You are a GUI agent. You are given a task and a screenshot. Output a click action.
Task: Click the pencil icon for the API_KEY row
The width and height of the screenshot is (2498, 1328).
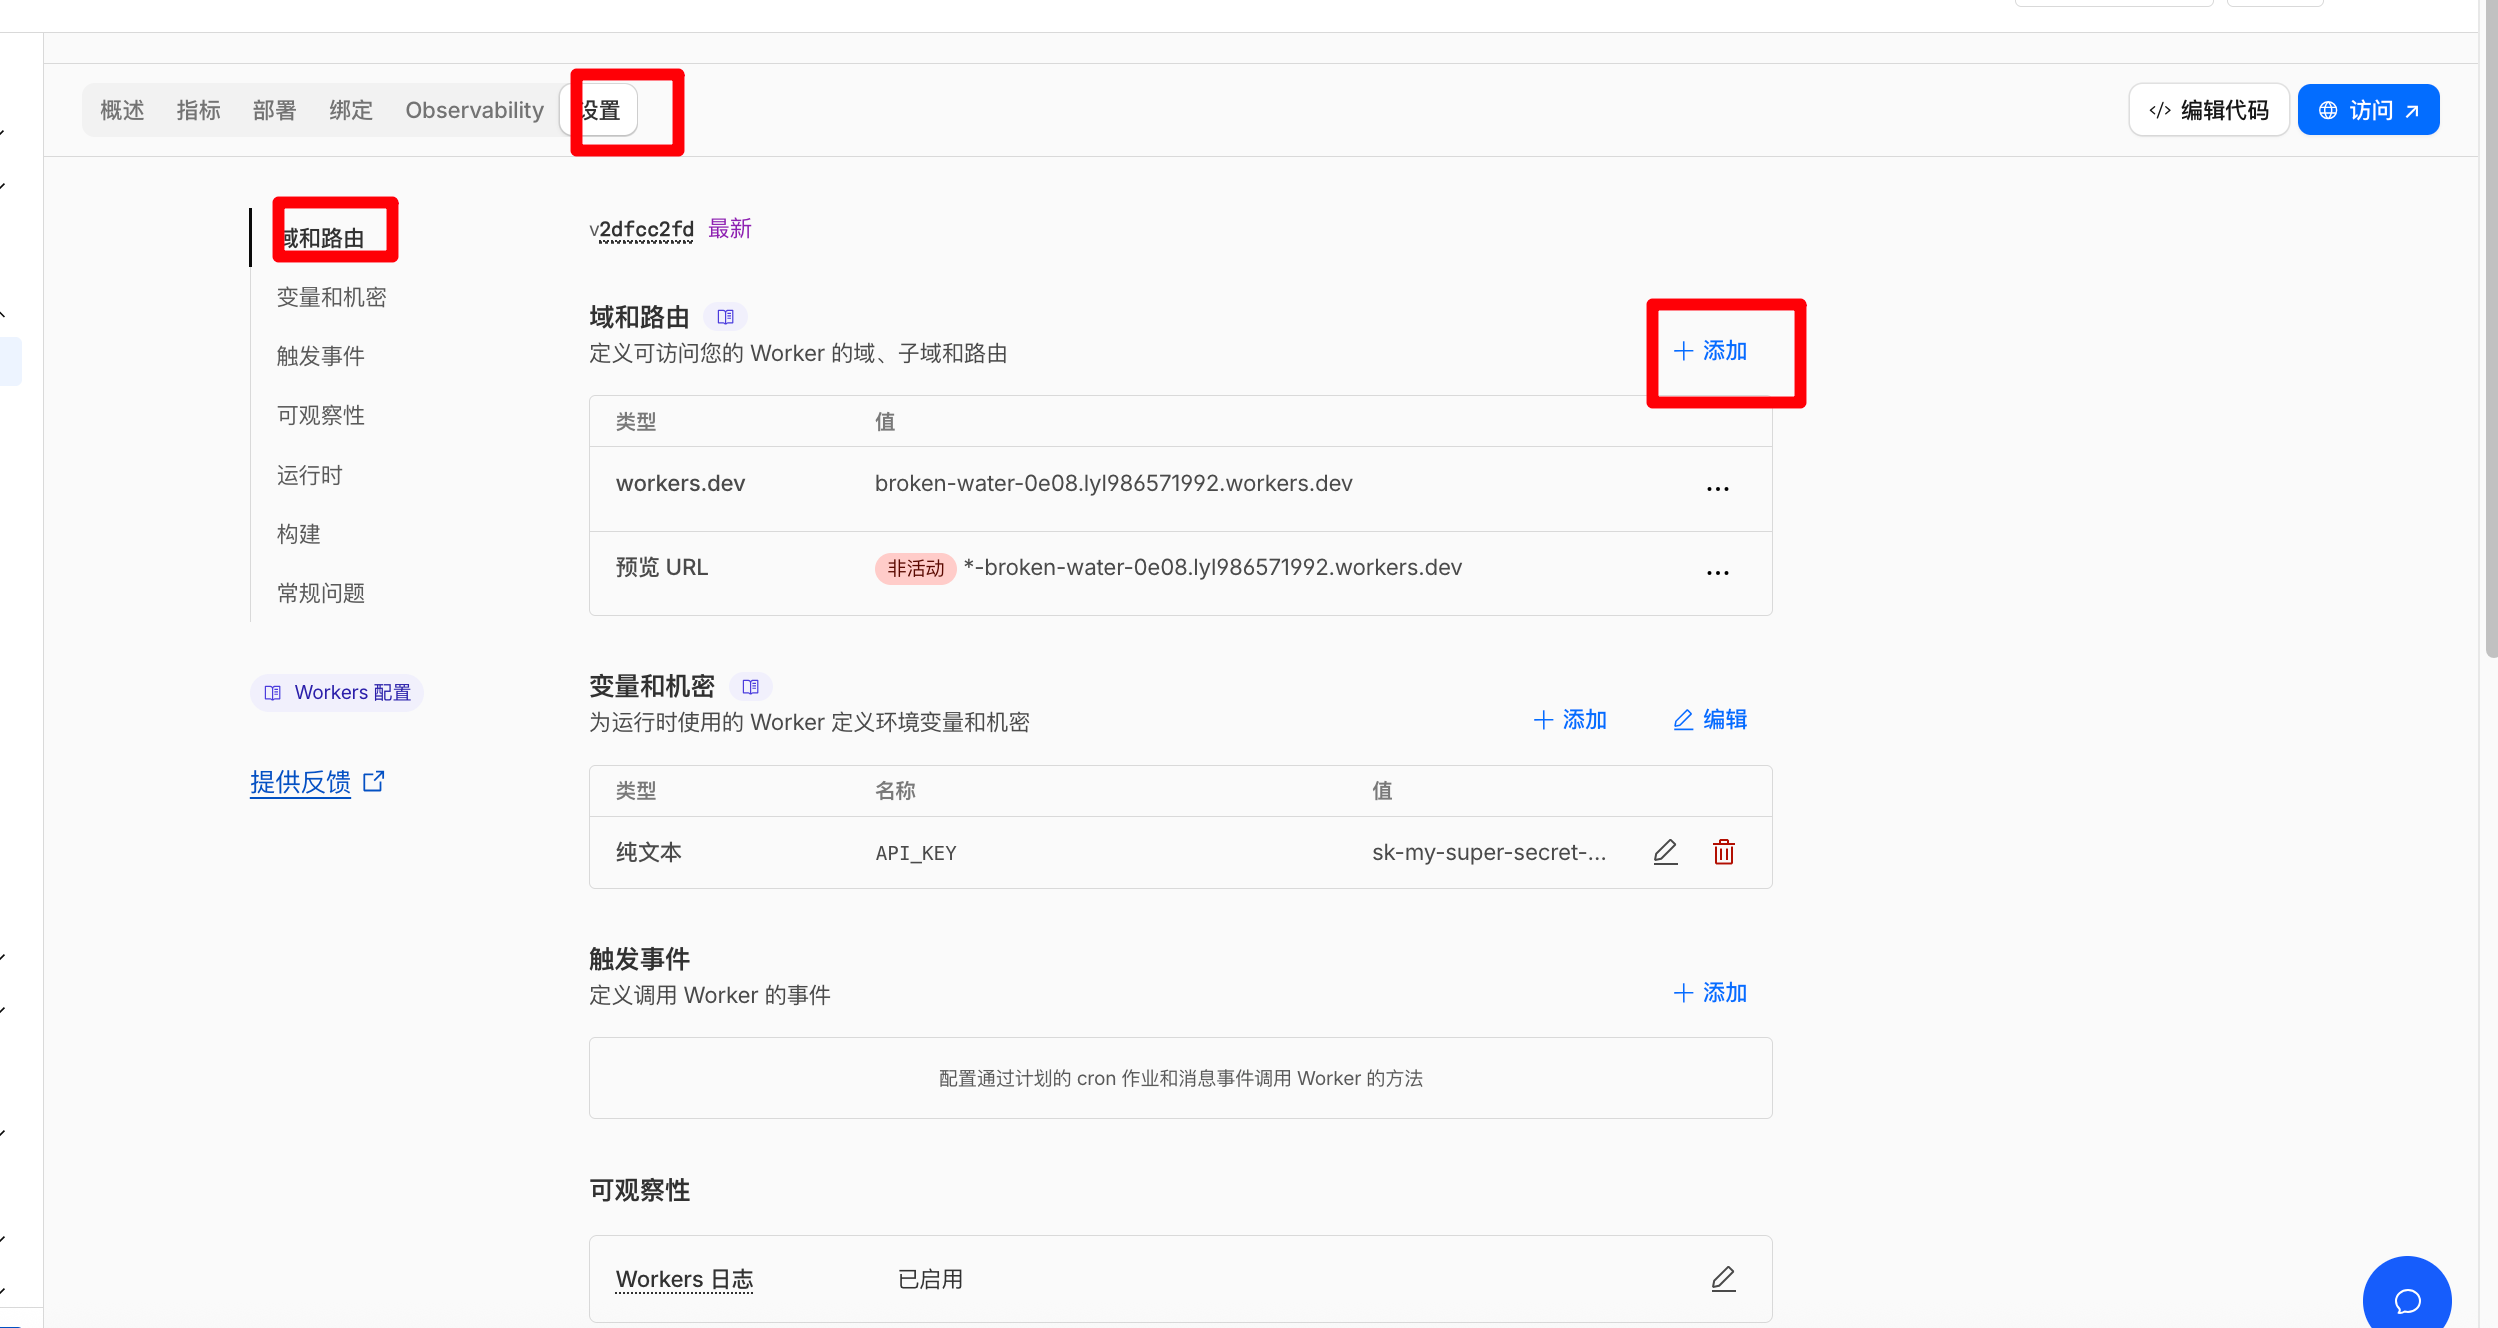coord(1665,852)
